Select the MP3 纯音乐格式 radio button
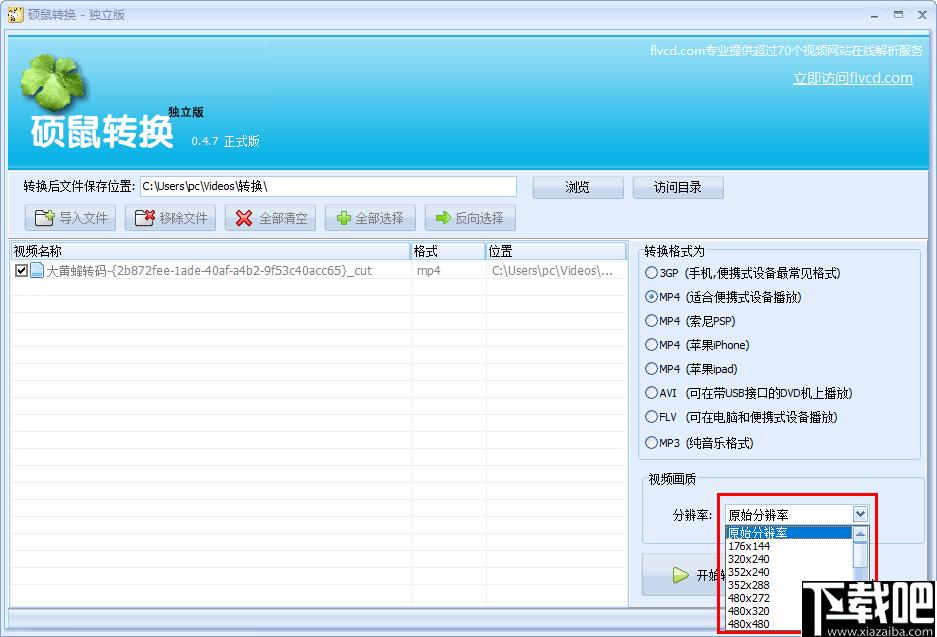The height and width of the screenshot is (637, 937). pos(651,443)
